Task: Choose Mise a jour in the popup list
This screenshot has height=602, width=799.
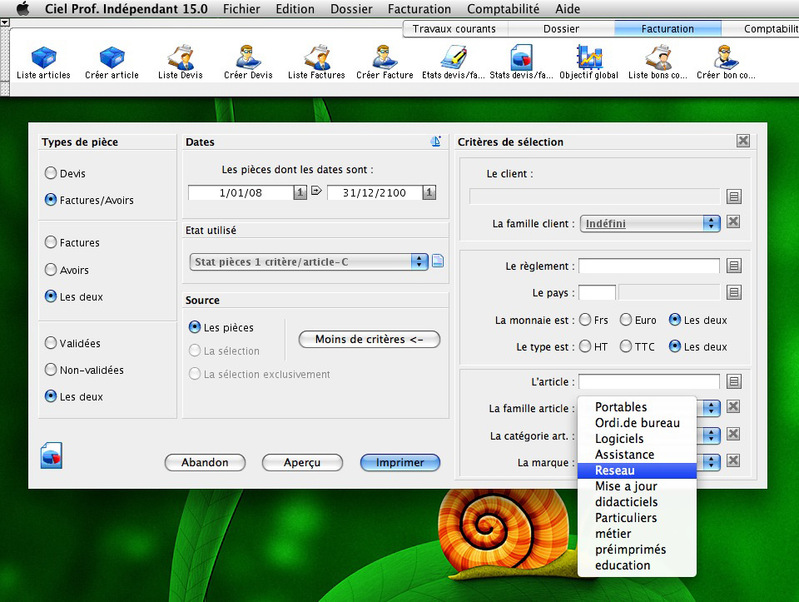Action: (x=637, y=486)
